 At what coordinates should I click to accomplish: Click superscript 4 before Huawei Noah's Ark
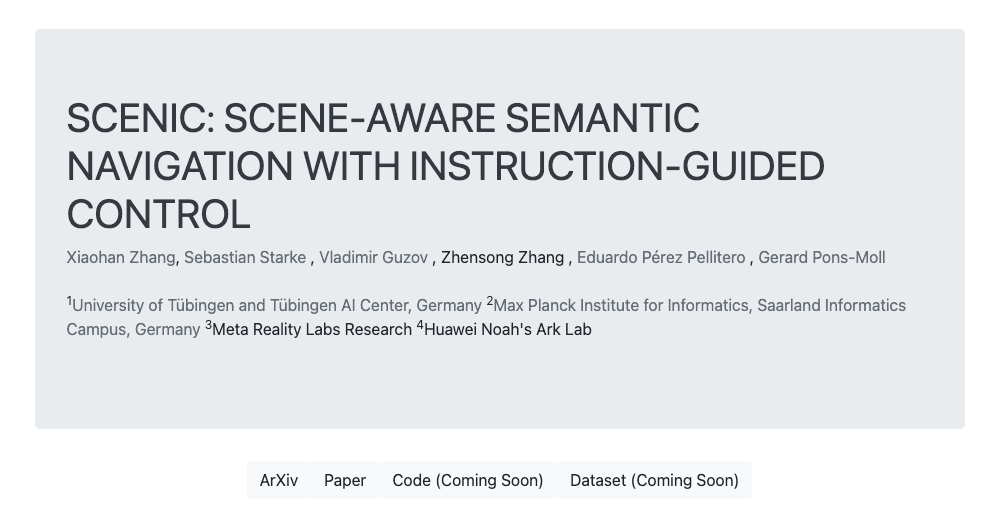pyautogui.click(x=420, y=325)
